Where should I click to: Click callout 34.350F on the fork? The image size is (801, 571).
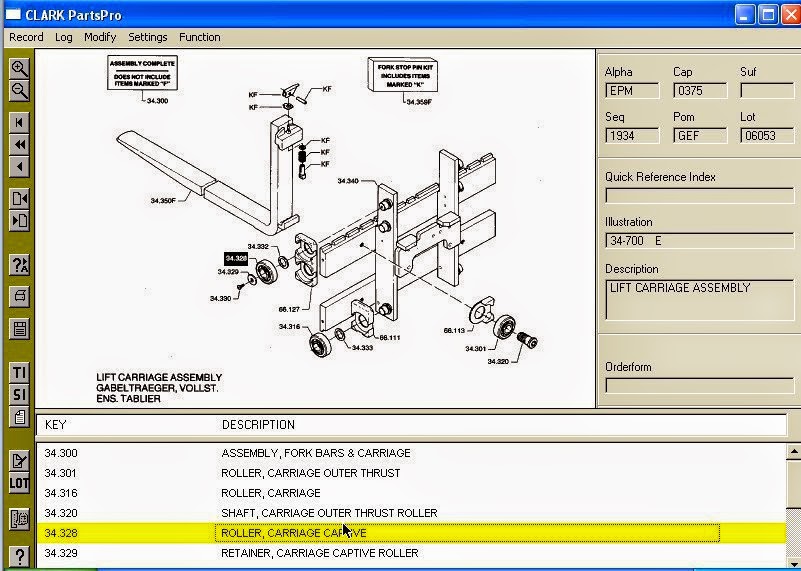point(163,201)
